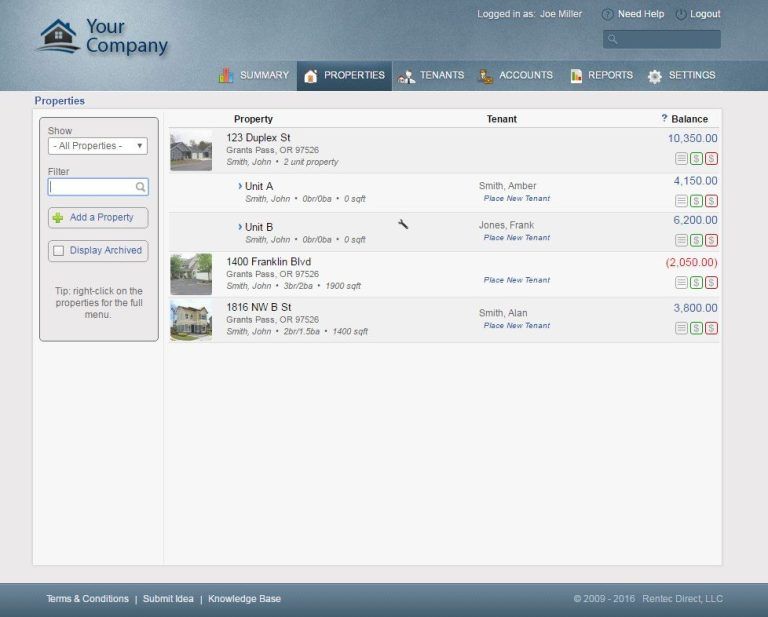Screen dimensions: 768x617
Task: Click Place New Tenant under Jones, Frank
Action: point(517,237)
